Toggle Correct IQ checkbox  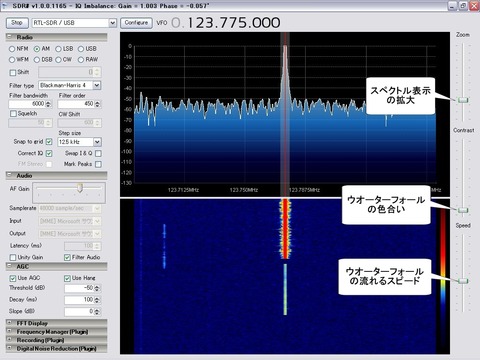[x=49, y=153]
